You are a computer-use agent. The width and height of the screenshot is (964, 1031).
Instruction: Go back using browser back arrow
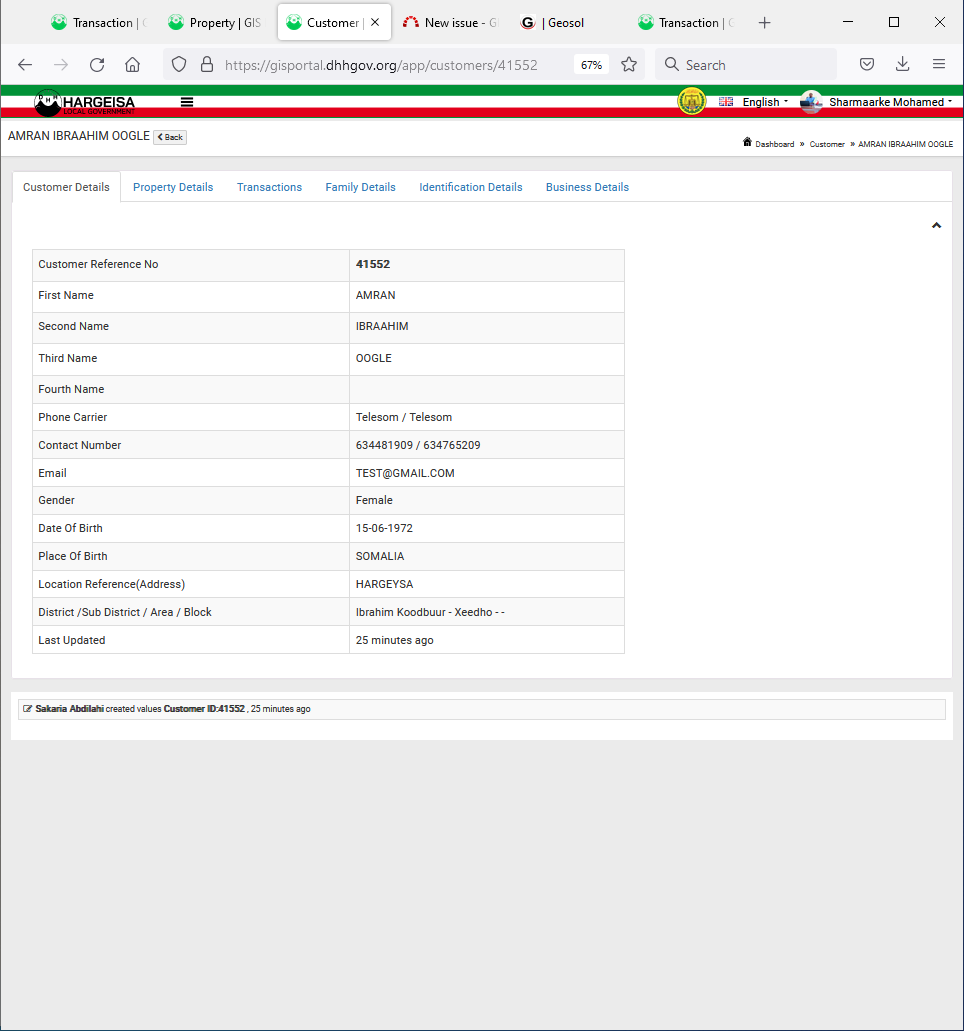(x=25, y=64)
